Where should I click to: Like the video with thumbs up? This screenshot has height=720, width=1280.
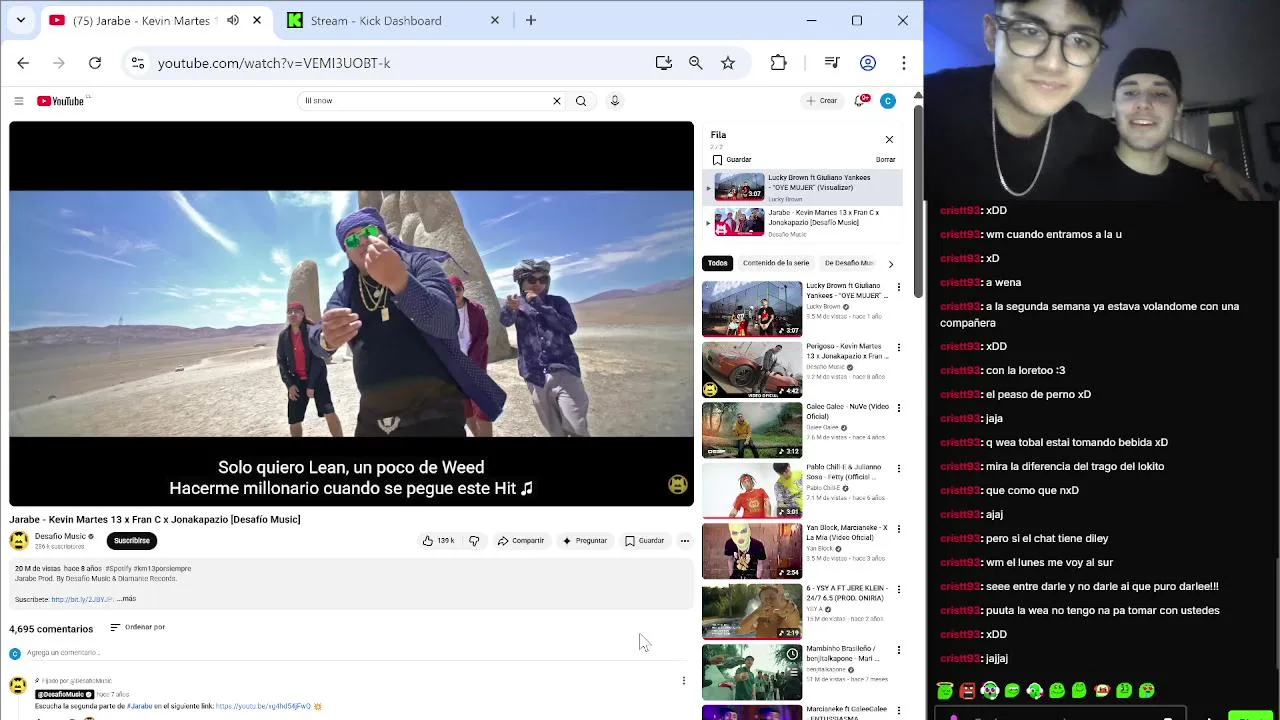(x=439, y=541)
